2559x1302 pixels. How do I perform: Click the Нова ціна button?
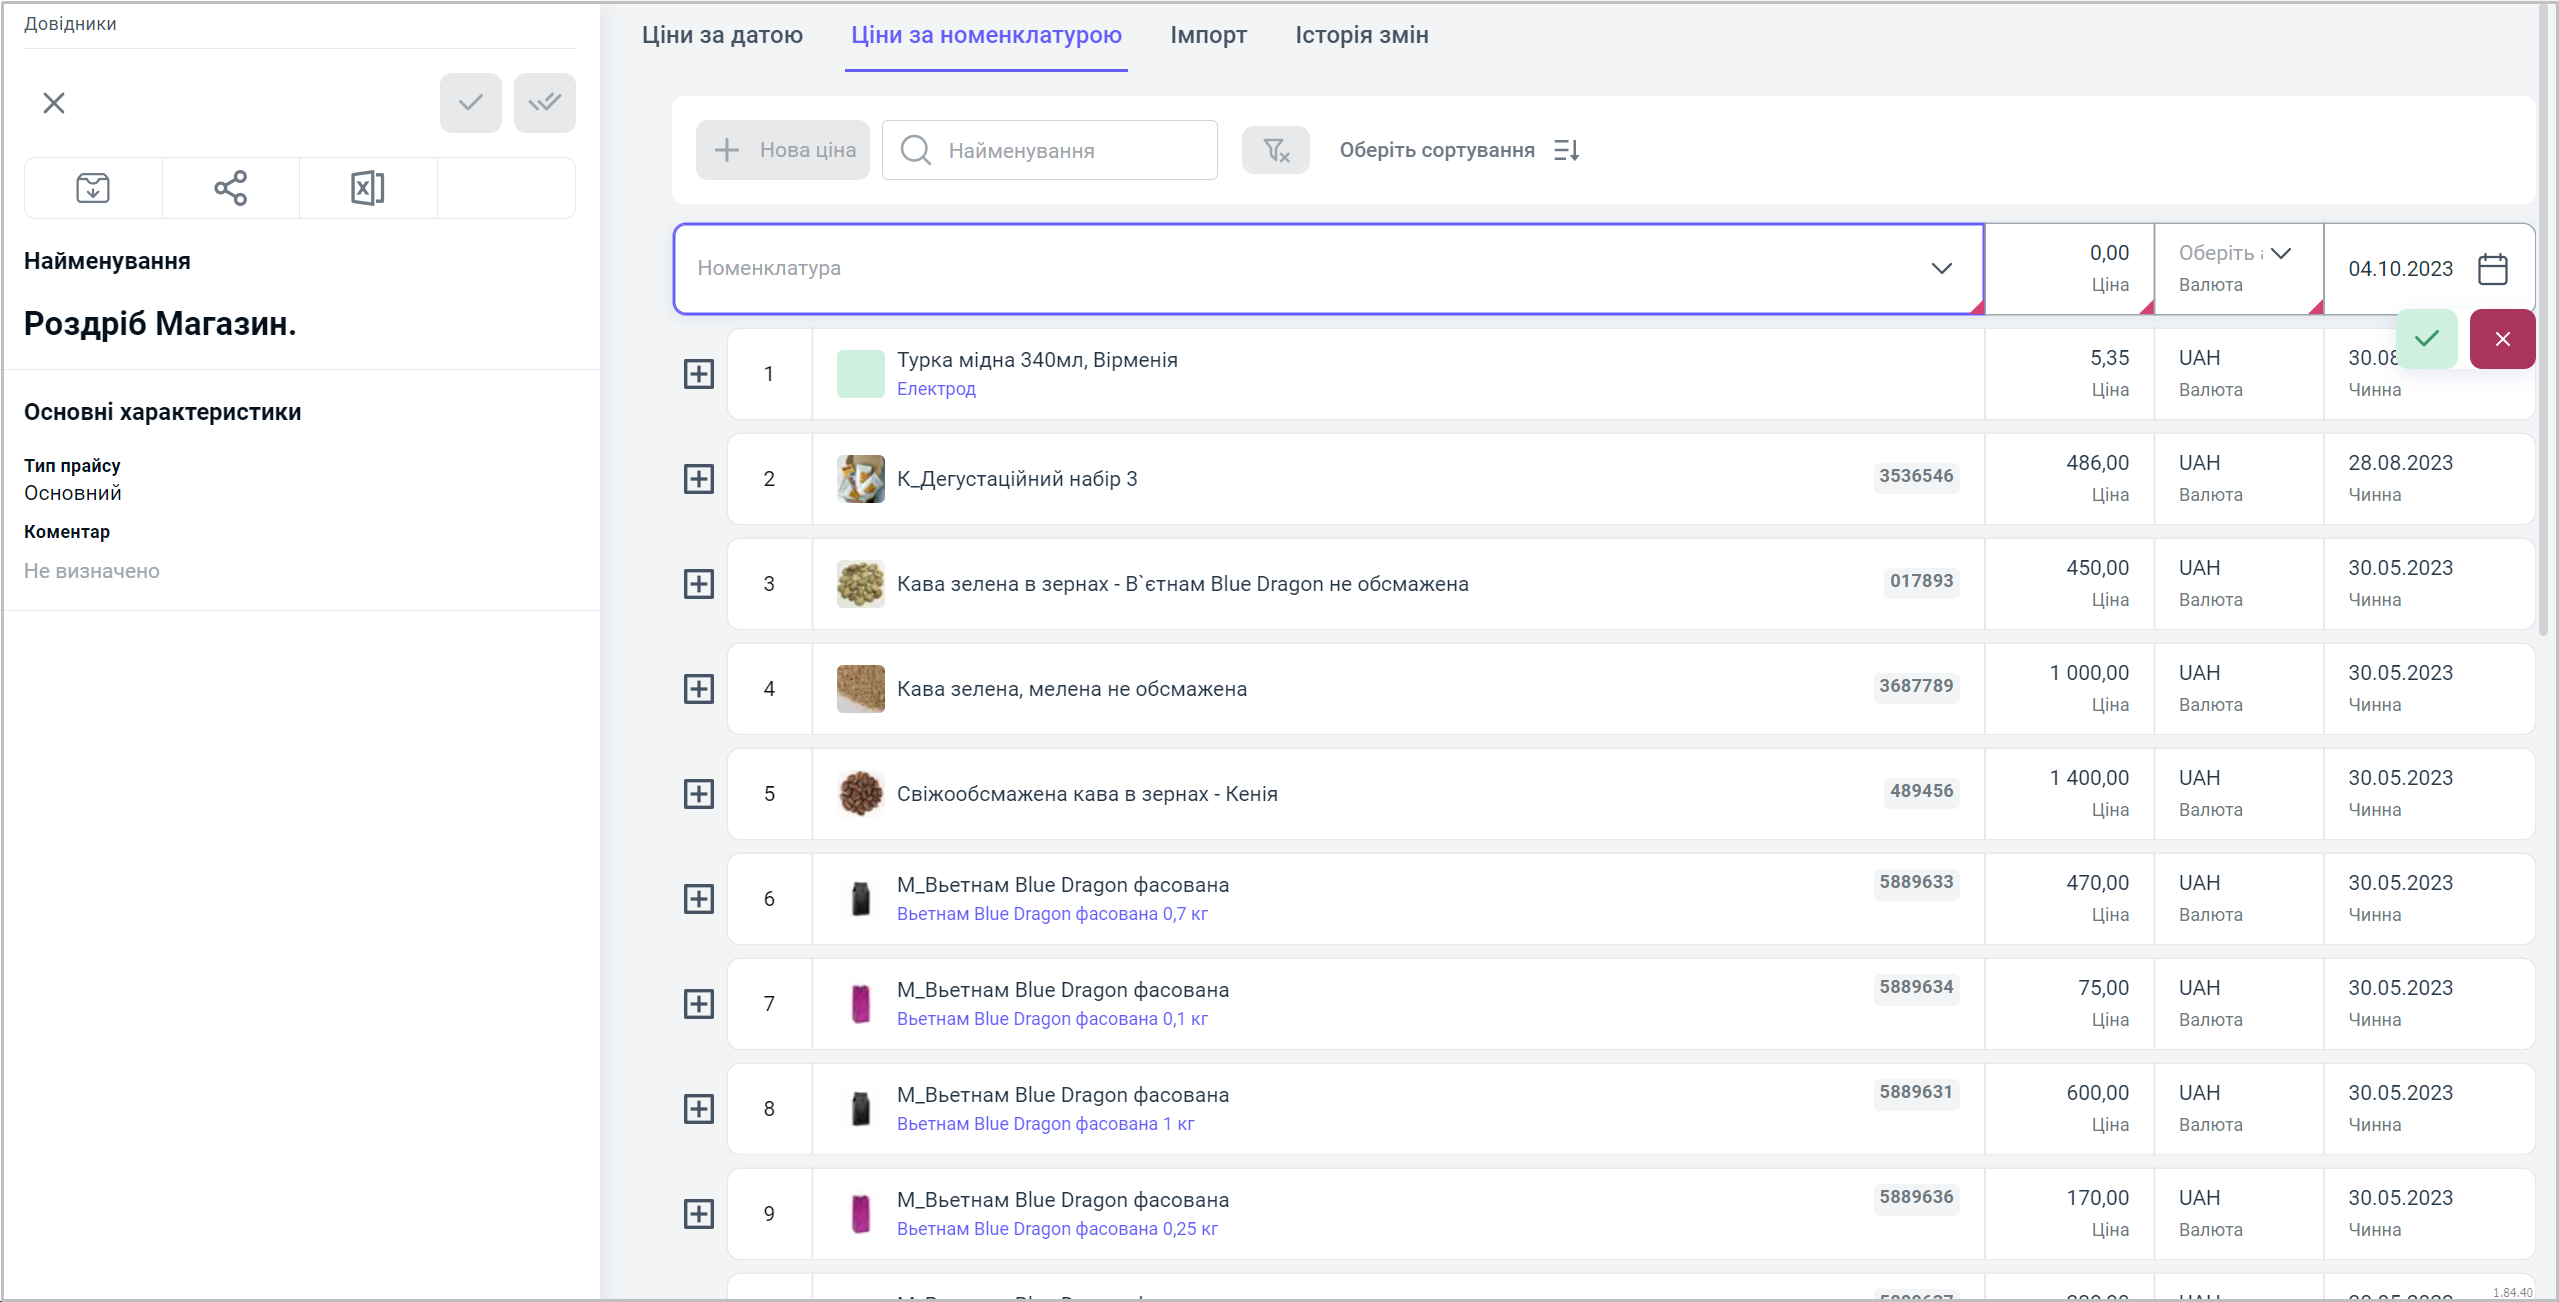coord(783,150)
